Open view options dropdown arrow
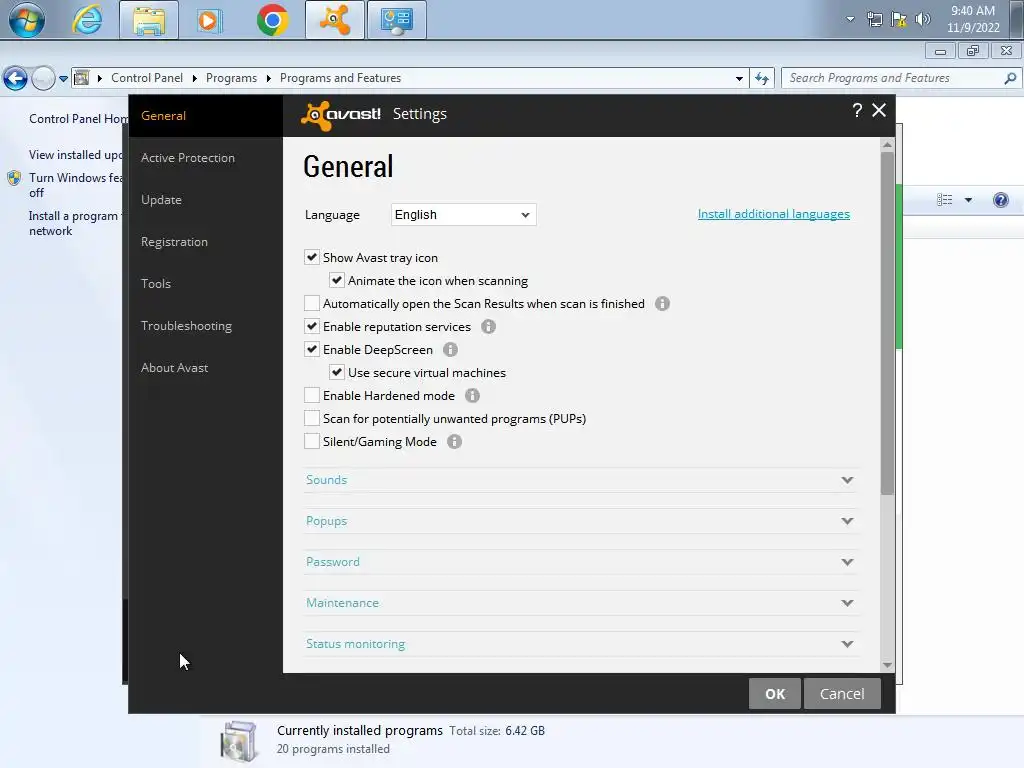 (x=968, y=200)
